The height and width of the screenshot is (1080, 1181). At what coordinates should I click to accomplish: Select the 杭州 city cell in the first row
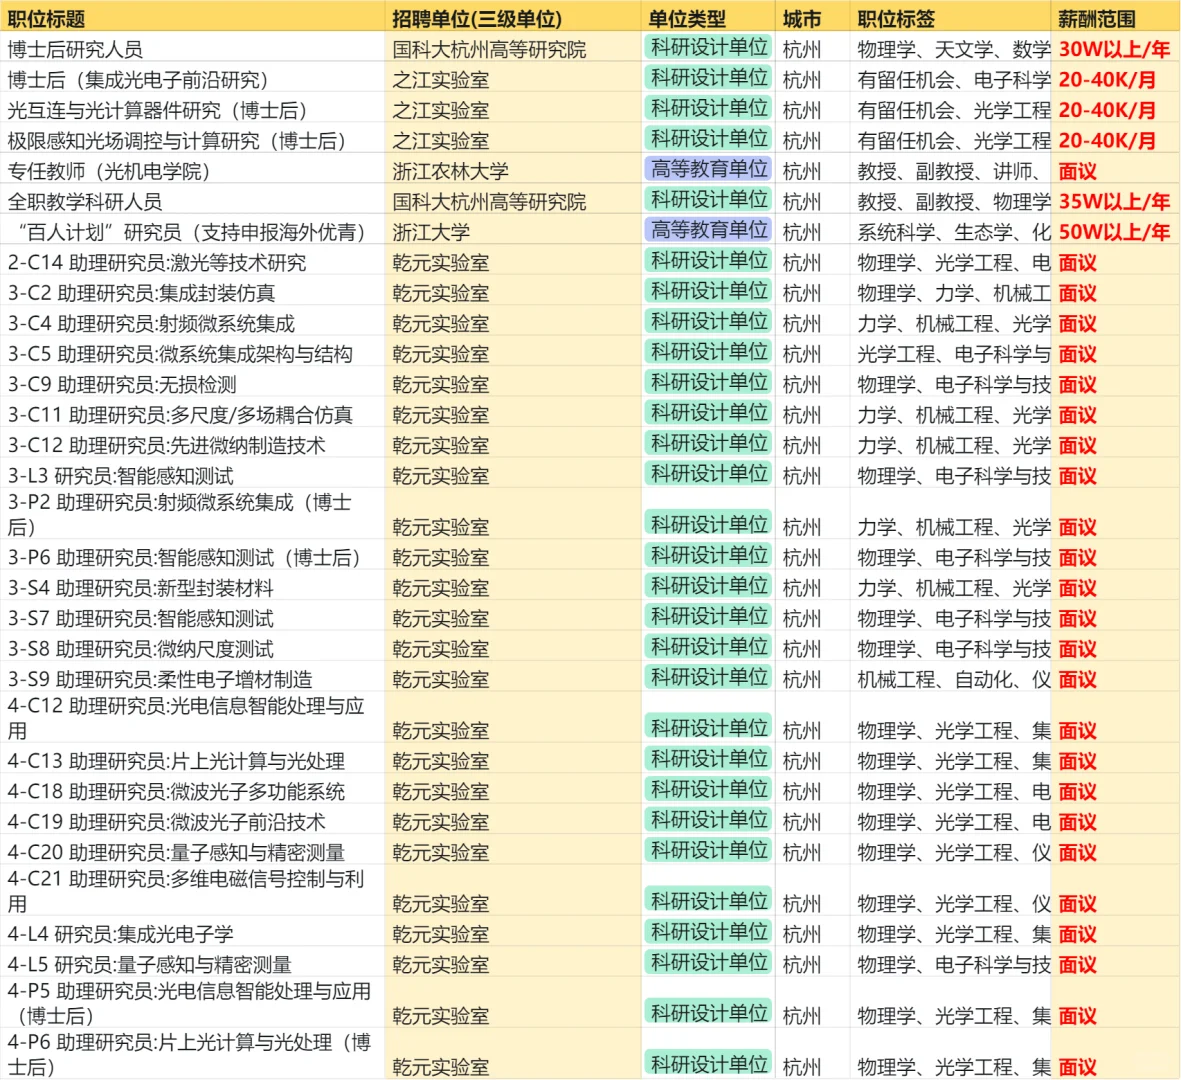click(x=797, y=46)
